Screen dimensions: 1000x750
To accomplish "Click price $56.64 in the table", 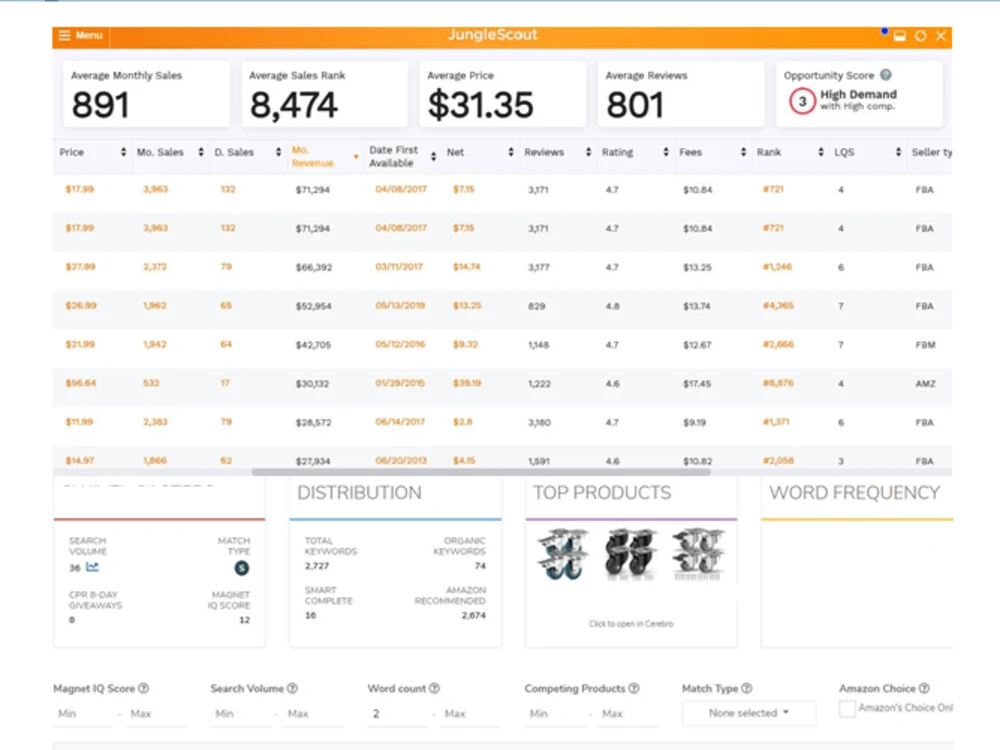I will click(x=80, y=383).
